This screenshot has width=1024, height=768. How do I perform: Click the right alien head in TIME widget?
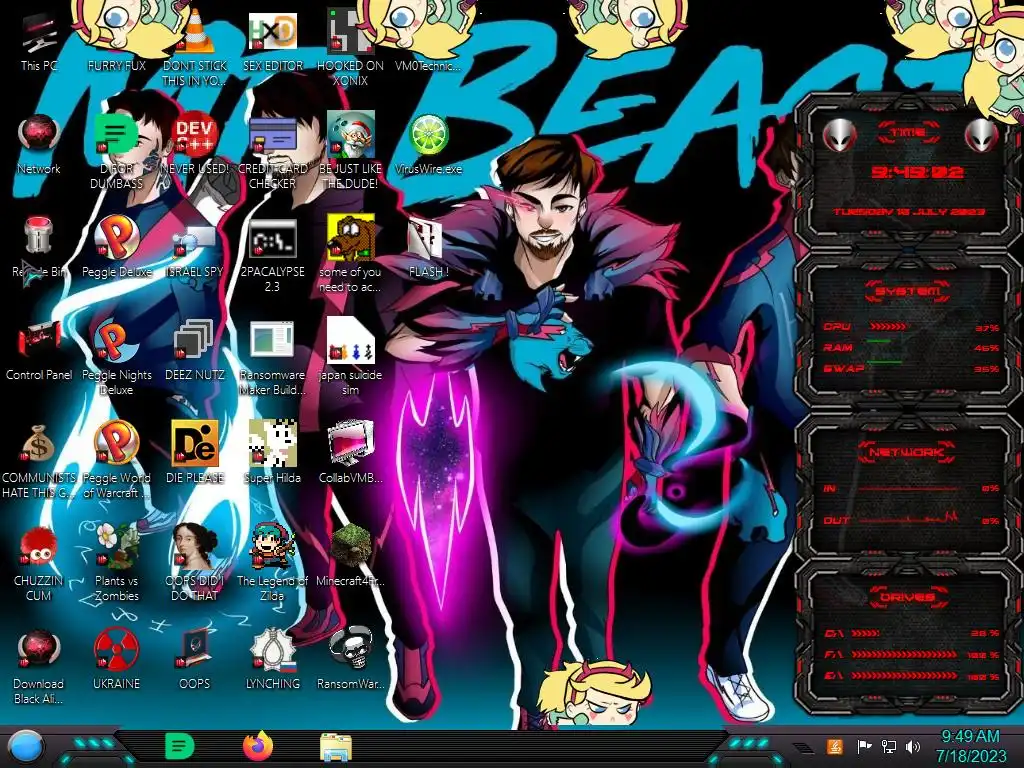click(x=981, y=135)
